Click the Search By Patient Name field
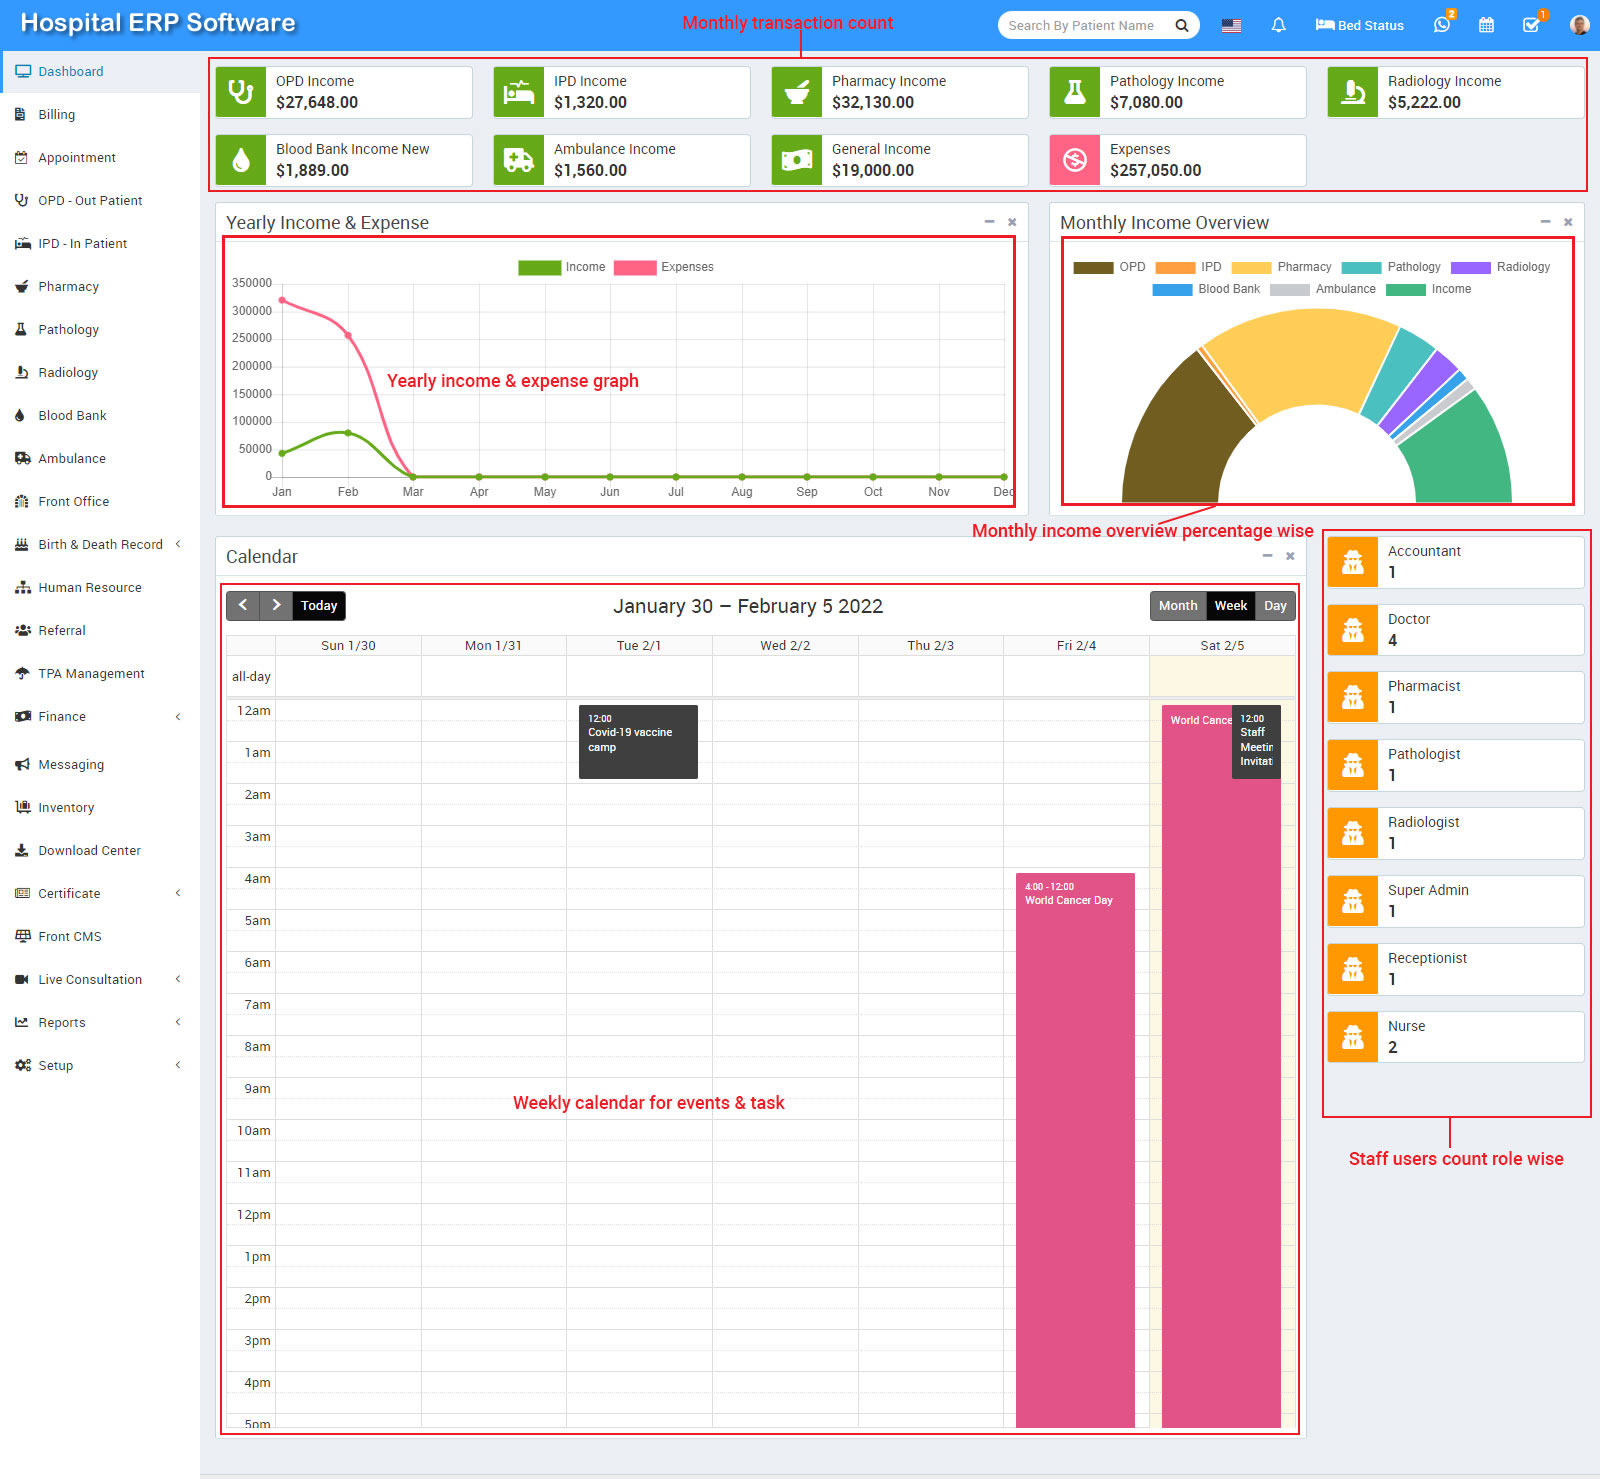The width and height of the screenshot is (1600, 1479). [1082, 25]
